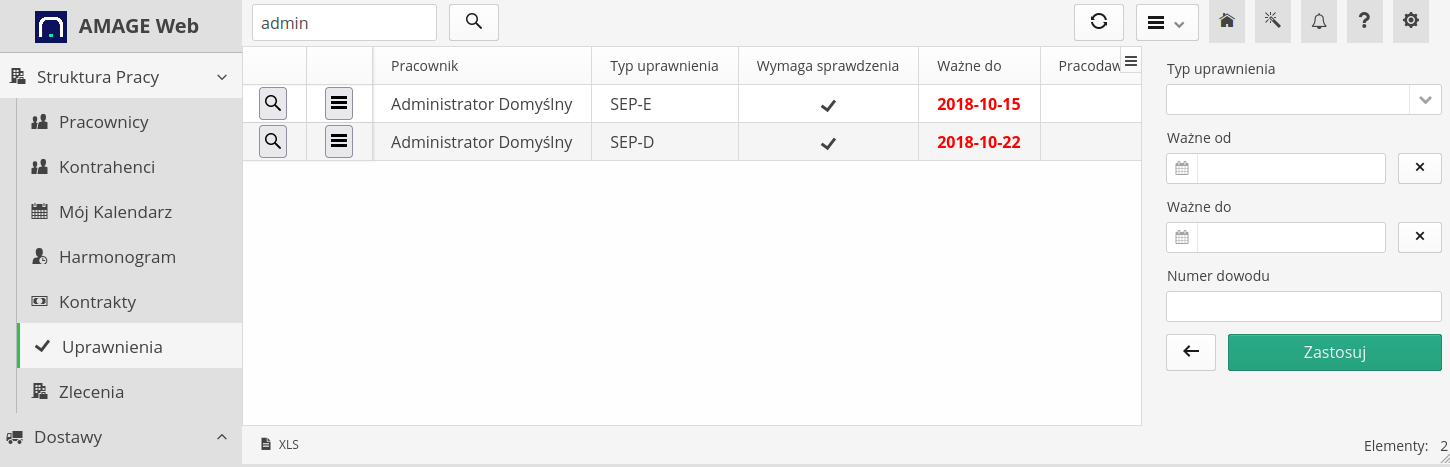Screen dimensions: 1450x467
Task: Collapse the Struktura Pracy section
Action: coord(222,77)
